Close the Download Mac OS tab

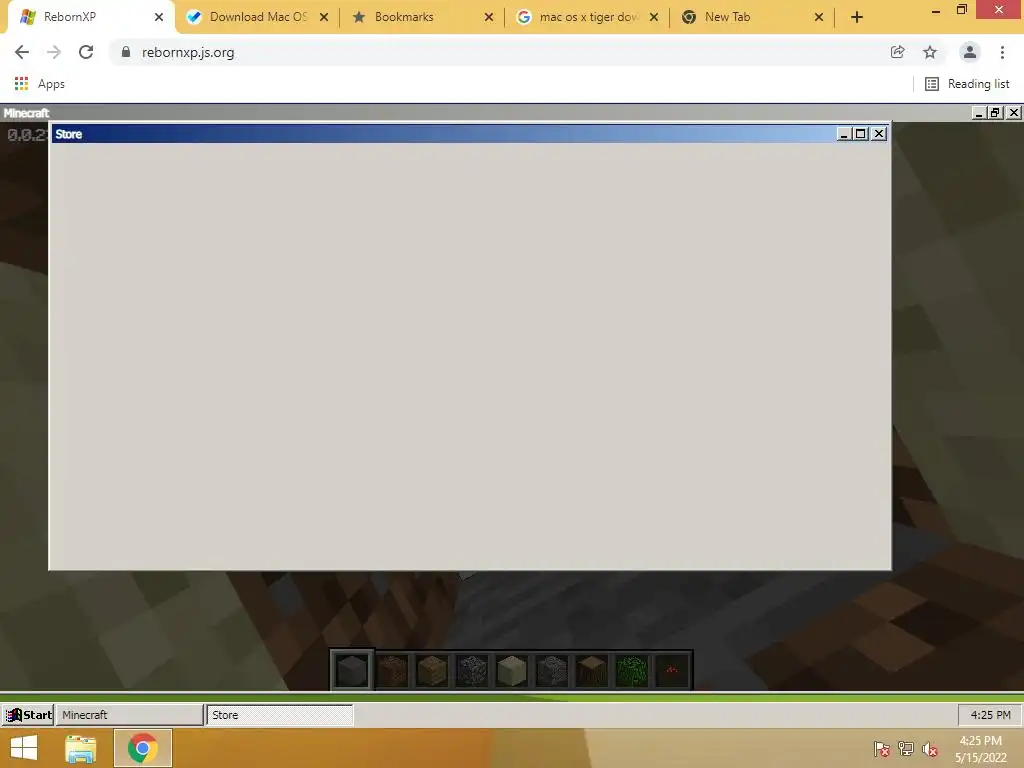[x=324, y=17]
